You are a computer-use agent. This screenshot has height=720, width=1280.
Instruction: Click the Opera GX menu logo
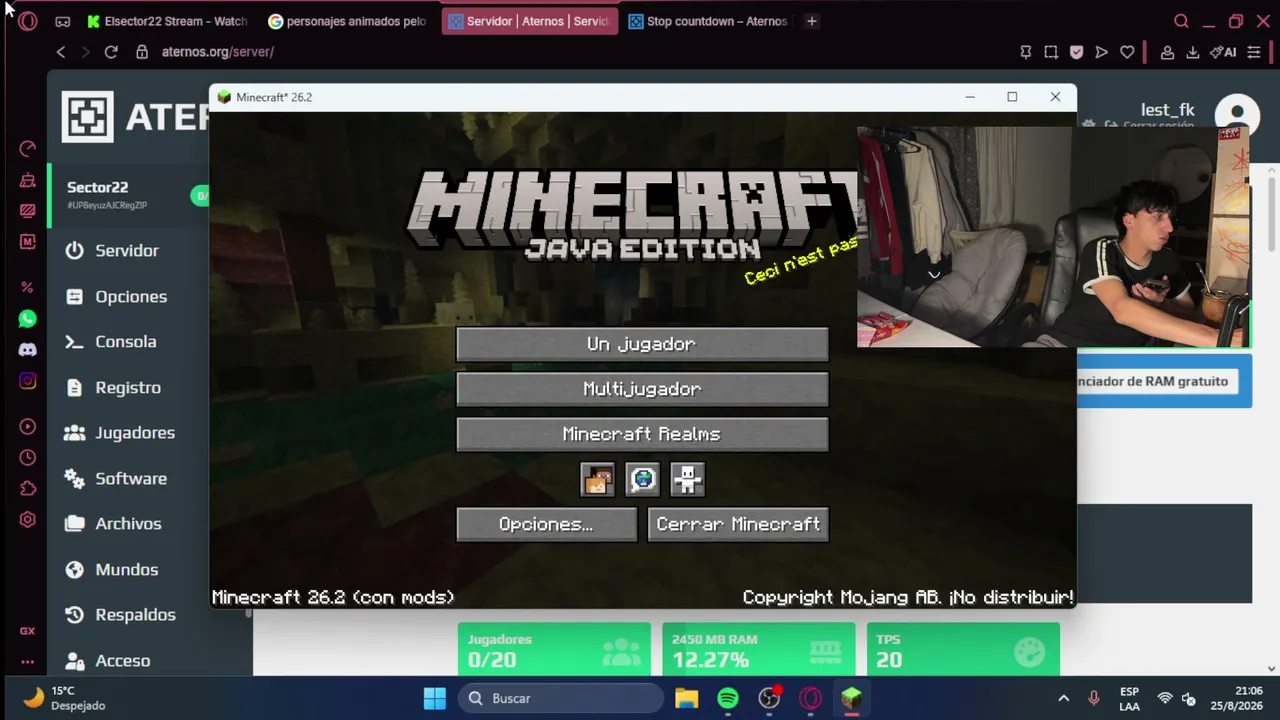28,21
